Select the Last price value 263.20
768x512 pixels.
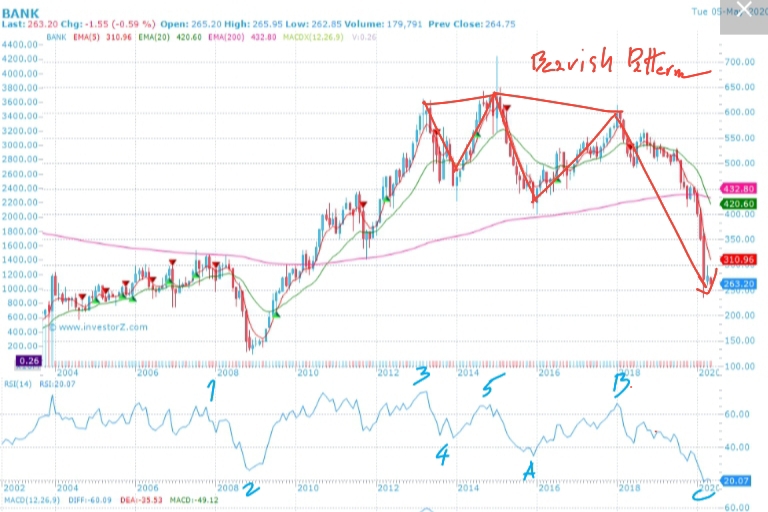(43, 24)
